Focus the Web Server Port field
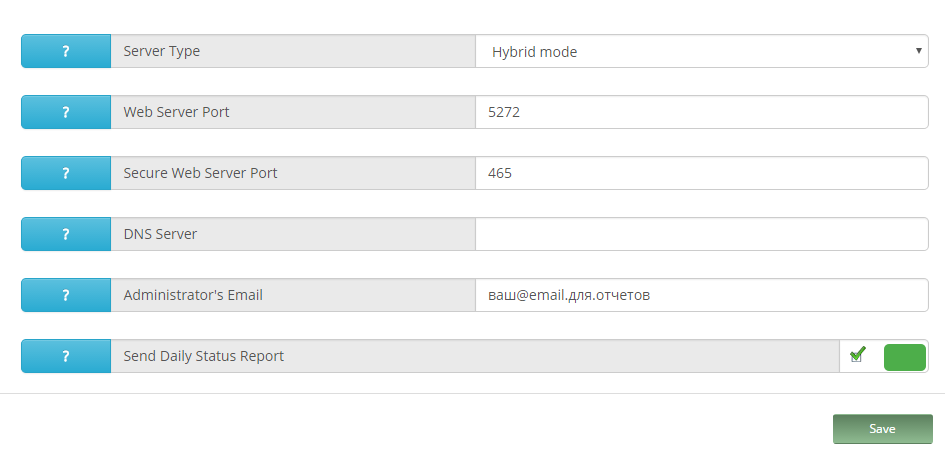This screenshot has width=945, height=455. point(700,112)
